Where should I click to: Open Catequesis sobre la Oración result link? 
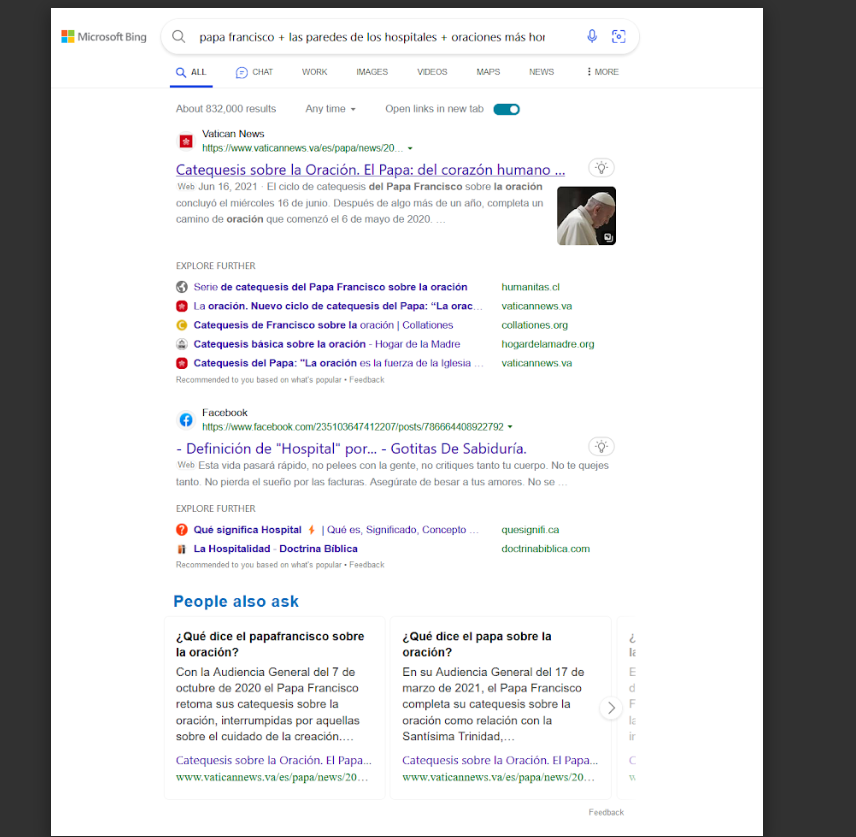[x=370, y=170]
